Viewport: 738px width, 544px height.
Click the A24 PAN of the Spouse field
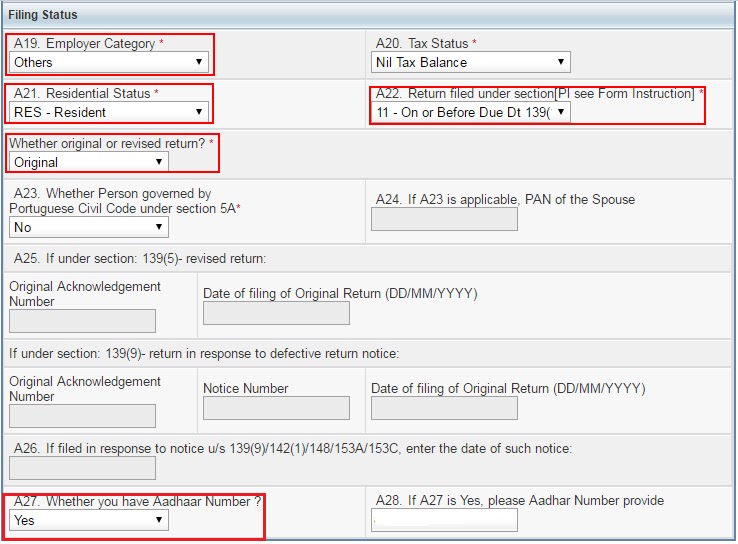click(x=444, y=219)
